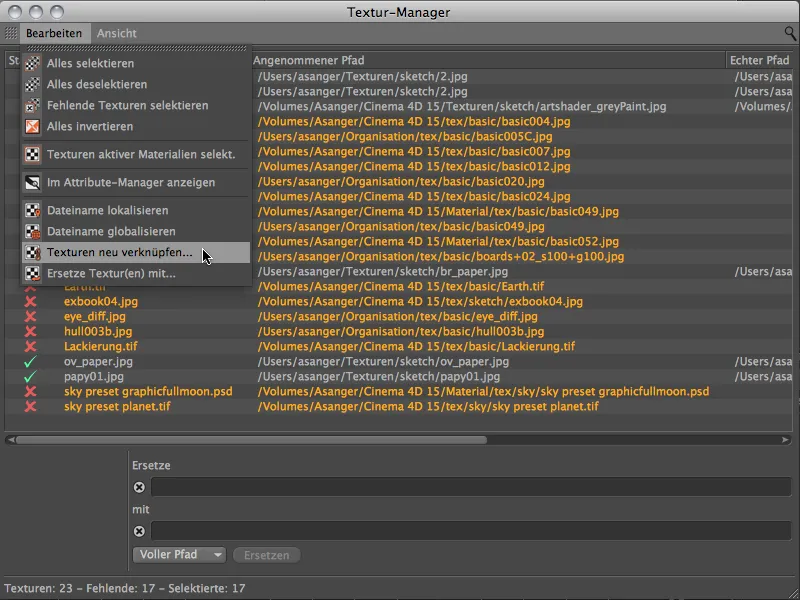This screenshot has height=600, width=800.
Task: Open search with the magnifier icon
Action: click(790, 34)
